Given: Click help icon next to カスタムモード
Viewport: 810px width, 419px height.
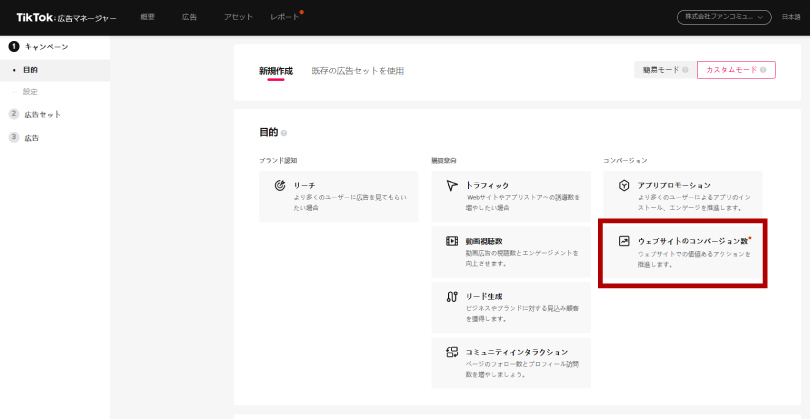Looking at the screenshot, I should (x=763, y=70).
